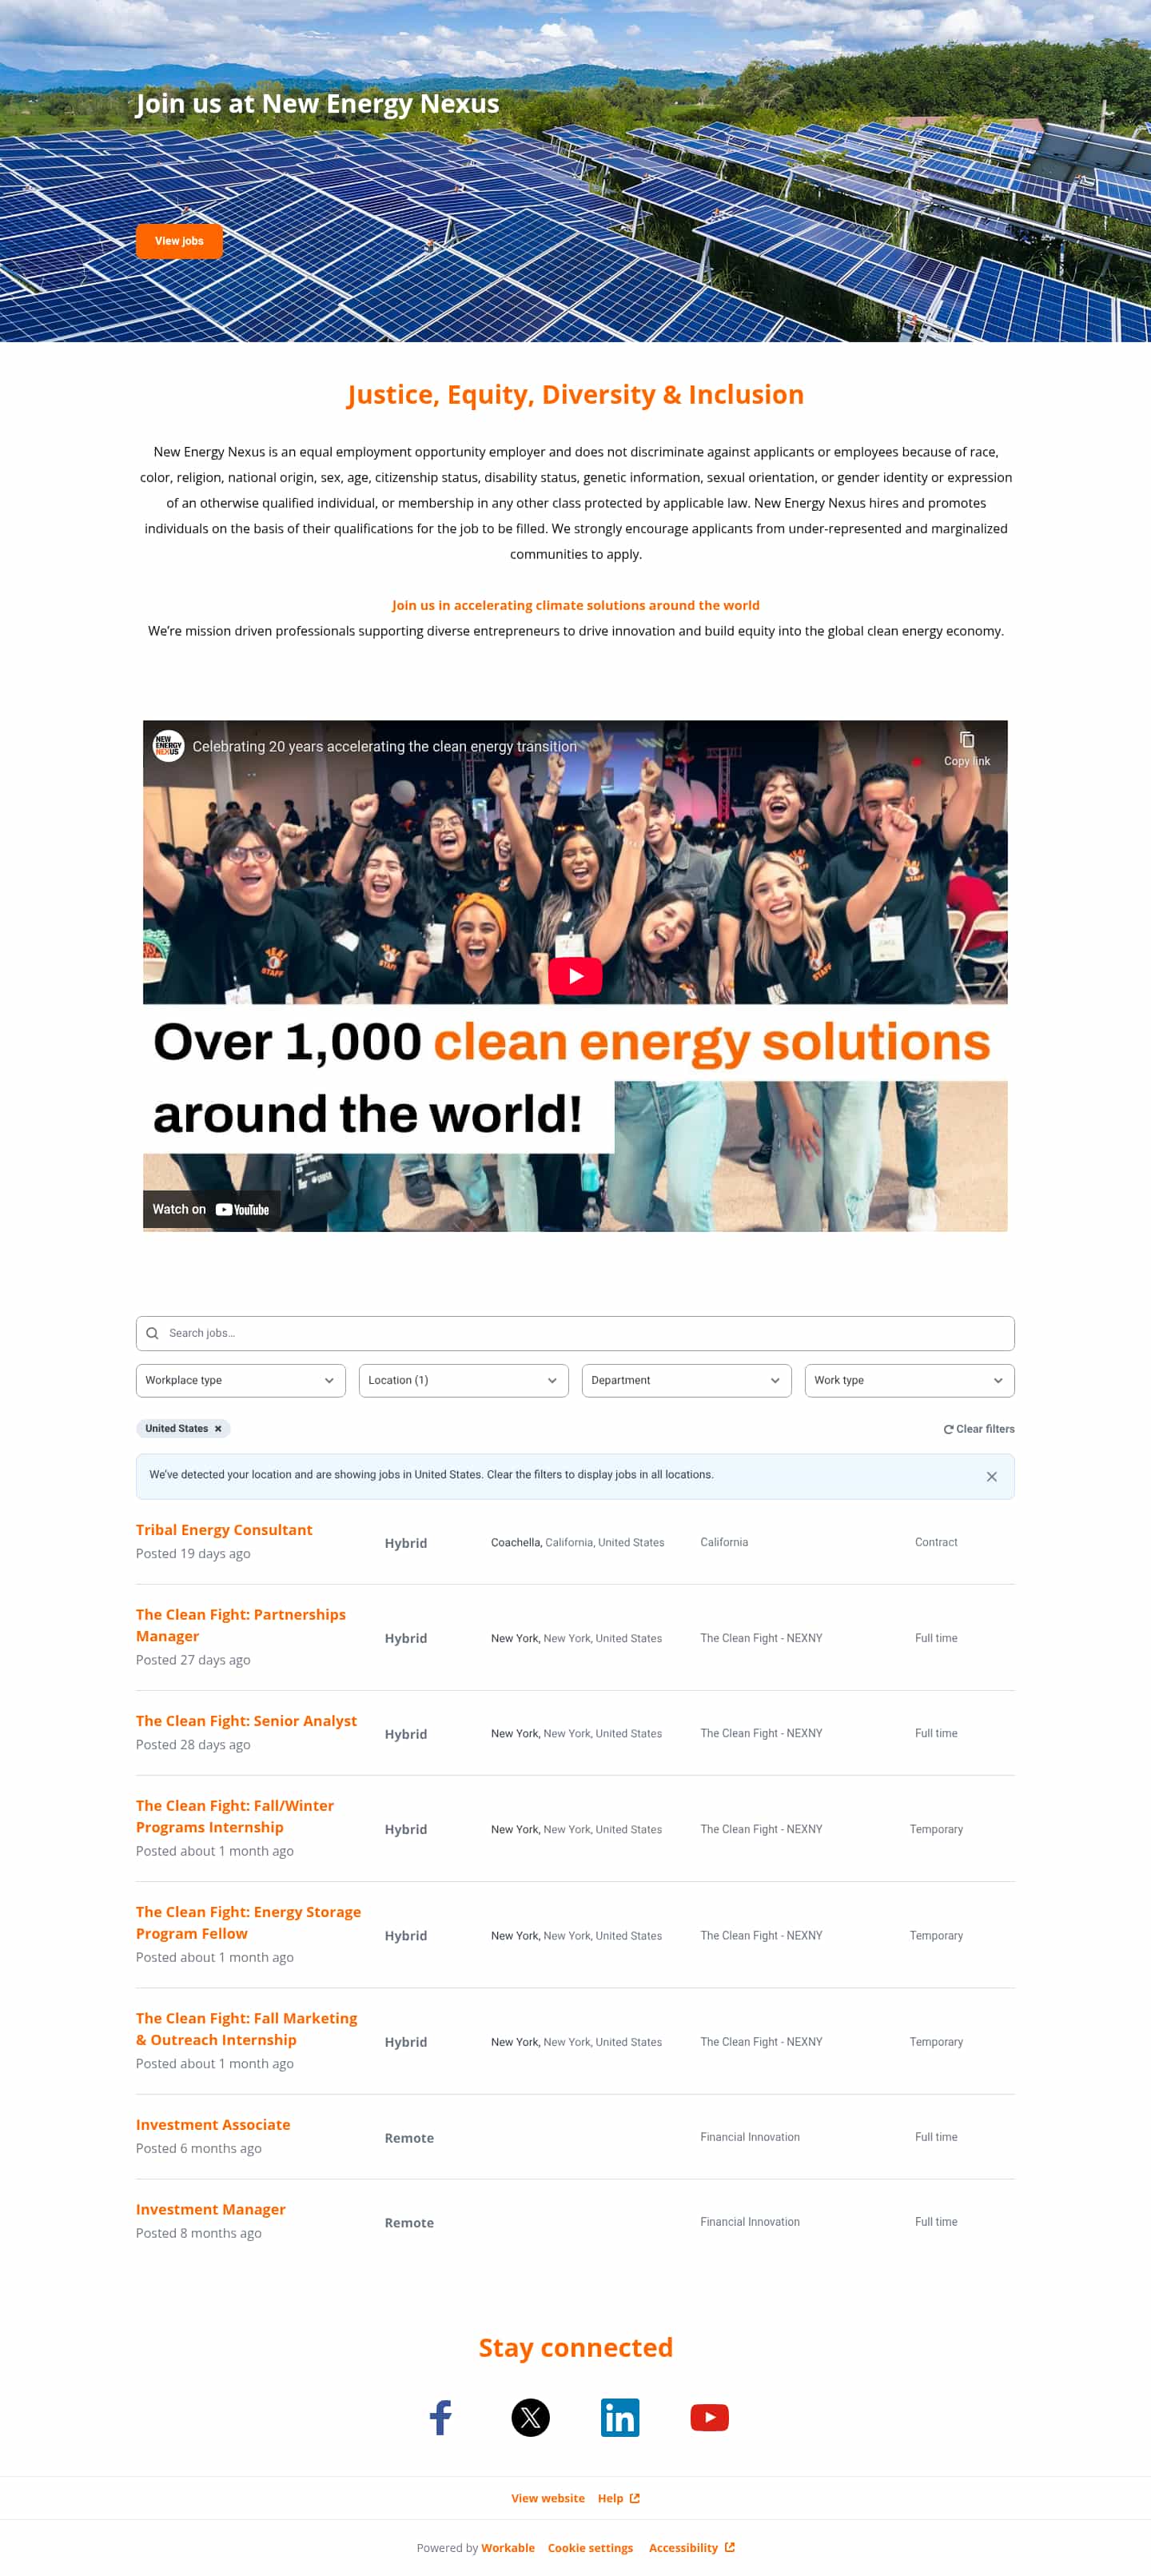Viewport: 1151px width, 2576px height.
Task: Open the Investment Associate job
Action: point(213,2125)
